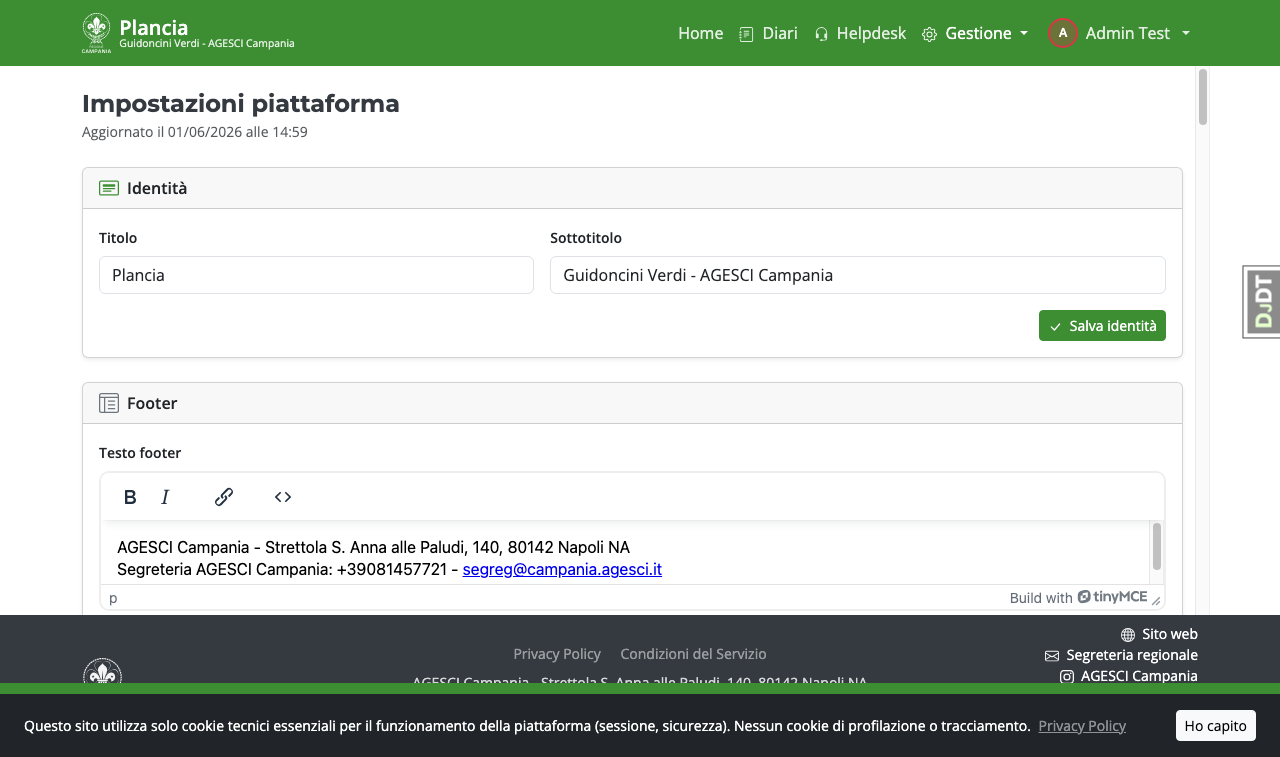Click the Titolo input field

point(316,275)
